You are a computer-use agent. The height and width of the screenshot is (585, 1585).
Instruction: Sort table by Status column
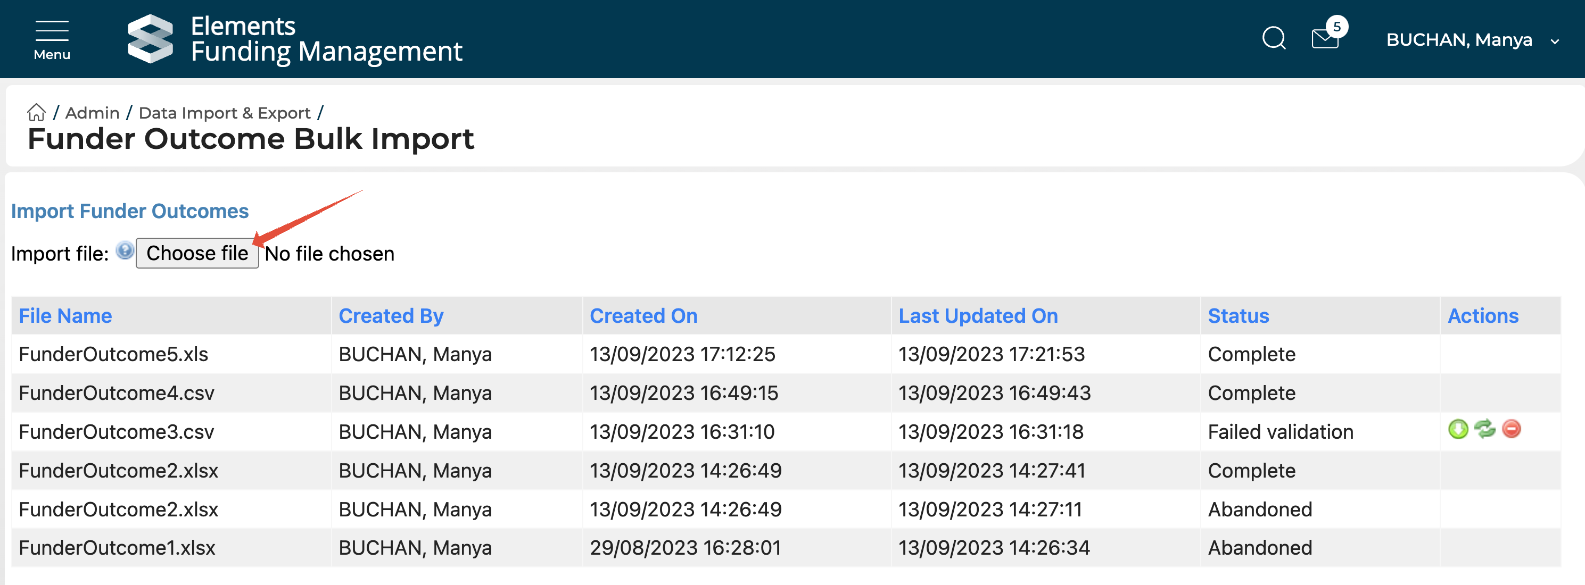point(1238,316)
